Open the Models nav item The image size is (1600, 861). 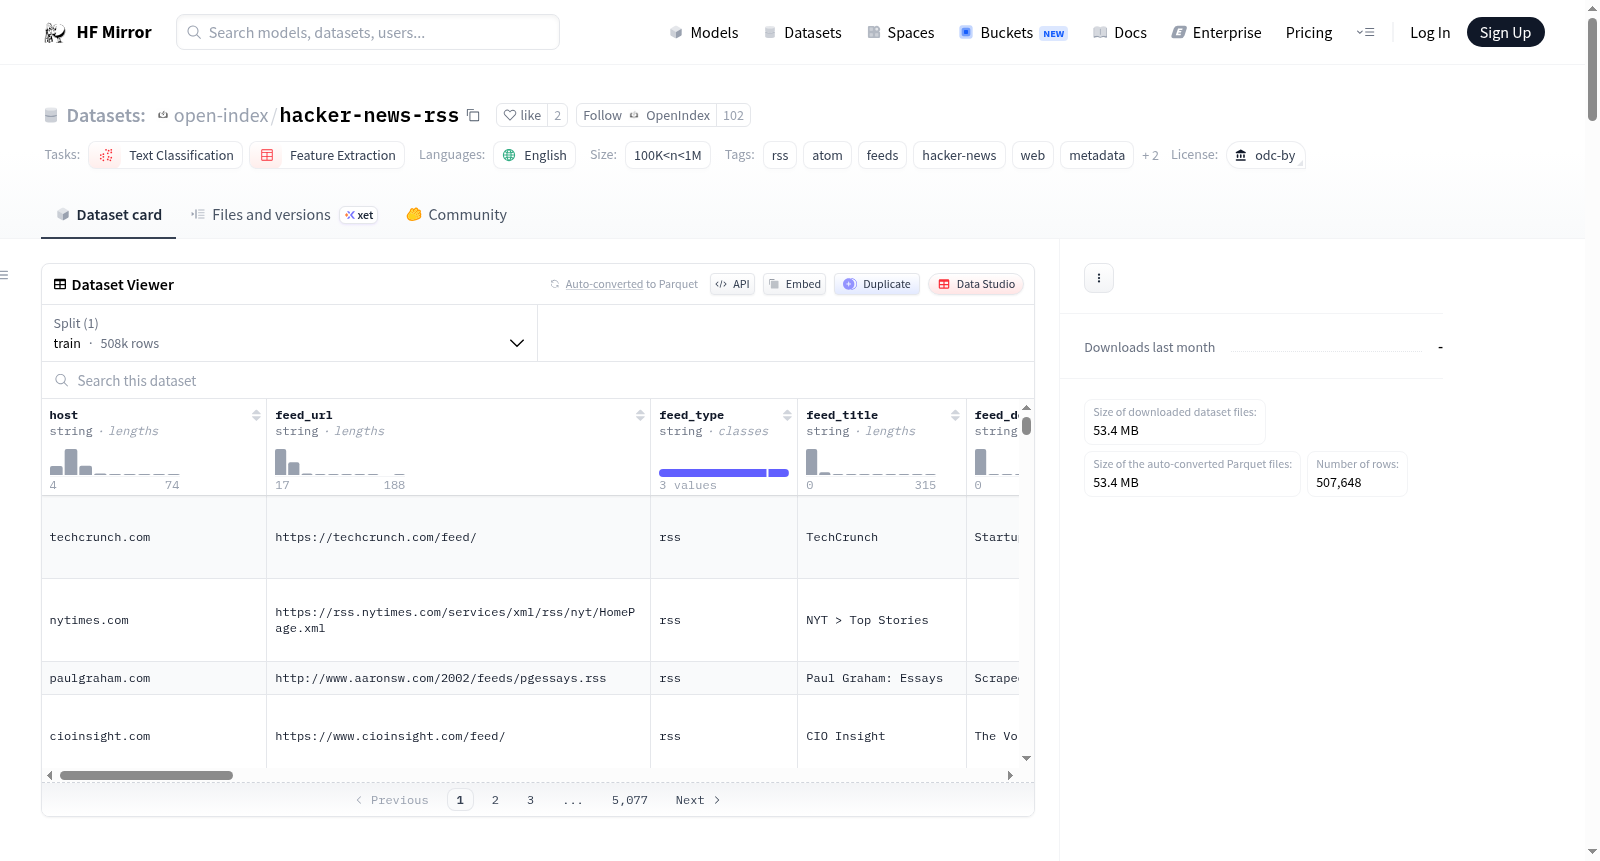point(704,33)
